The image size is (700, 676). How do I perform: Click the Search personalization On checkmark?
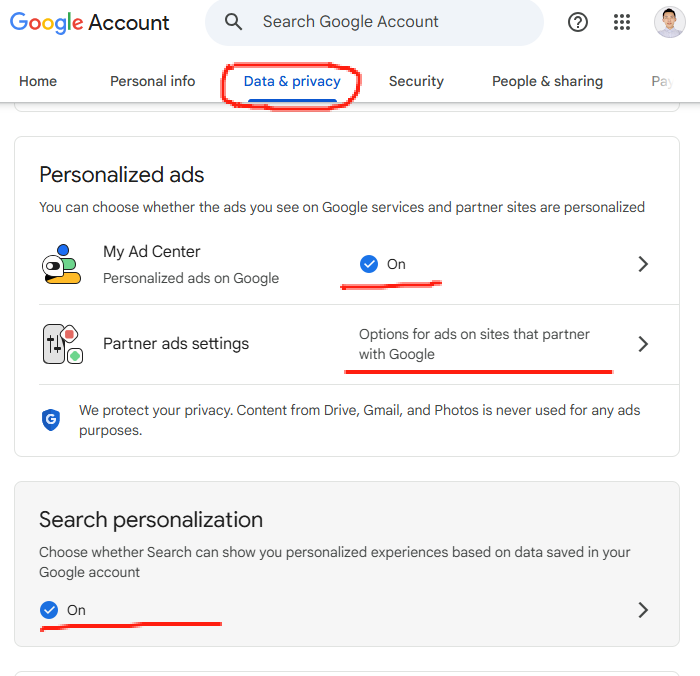49,610
